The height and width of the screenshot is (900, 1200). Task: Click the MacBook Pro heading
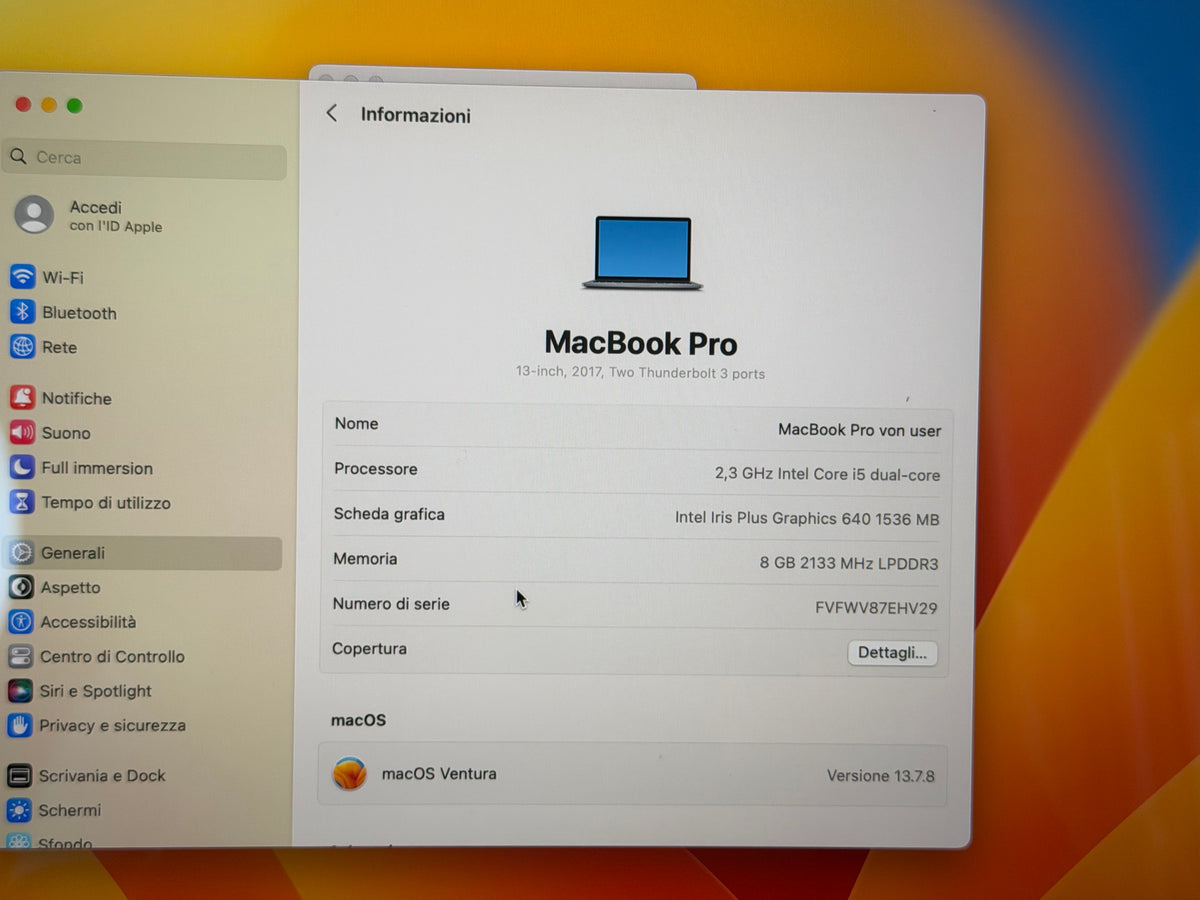pos(641,343)
